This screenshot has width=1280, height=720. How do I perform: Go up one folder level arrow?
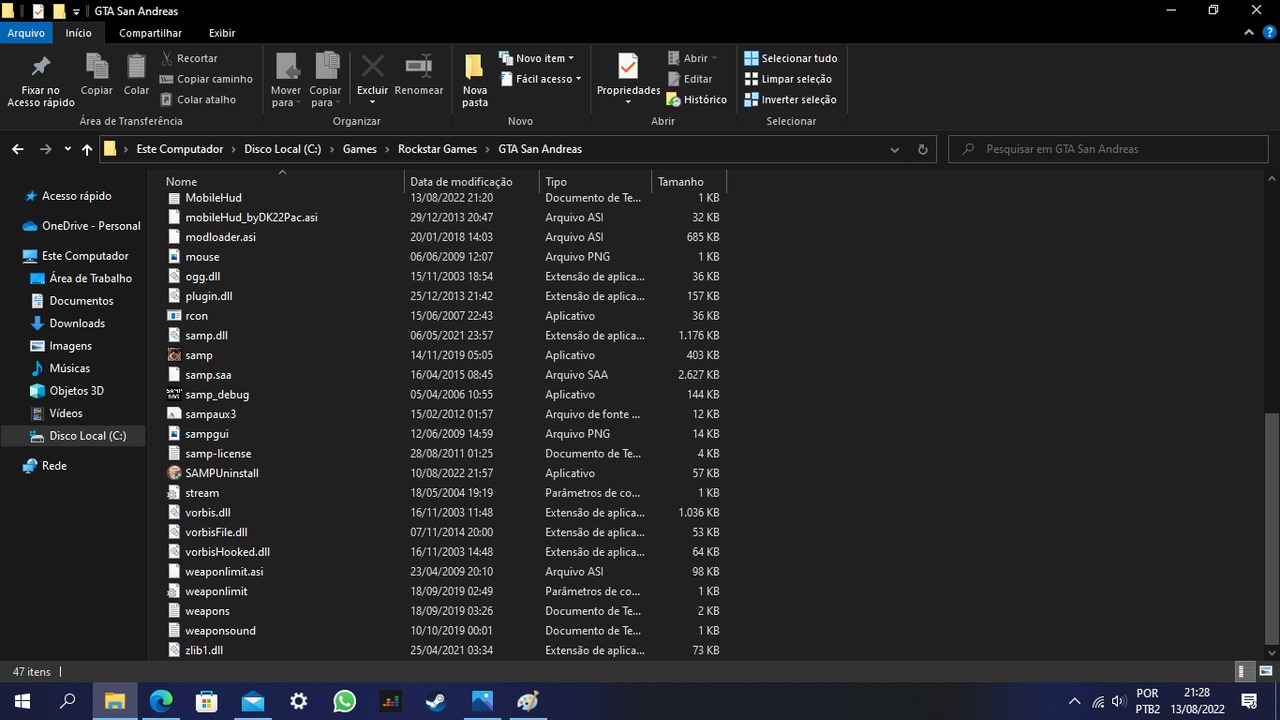(87, 149)
